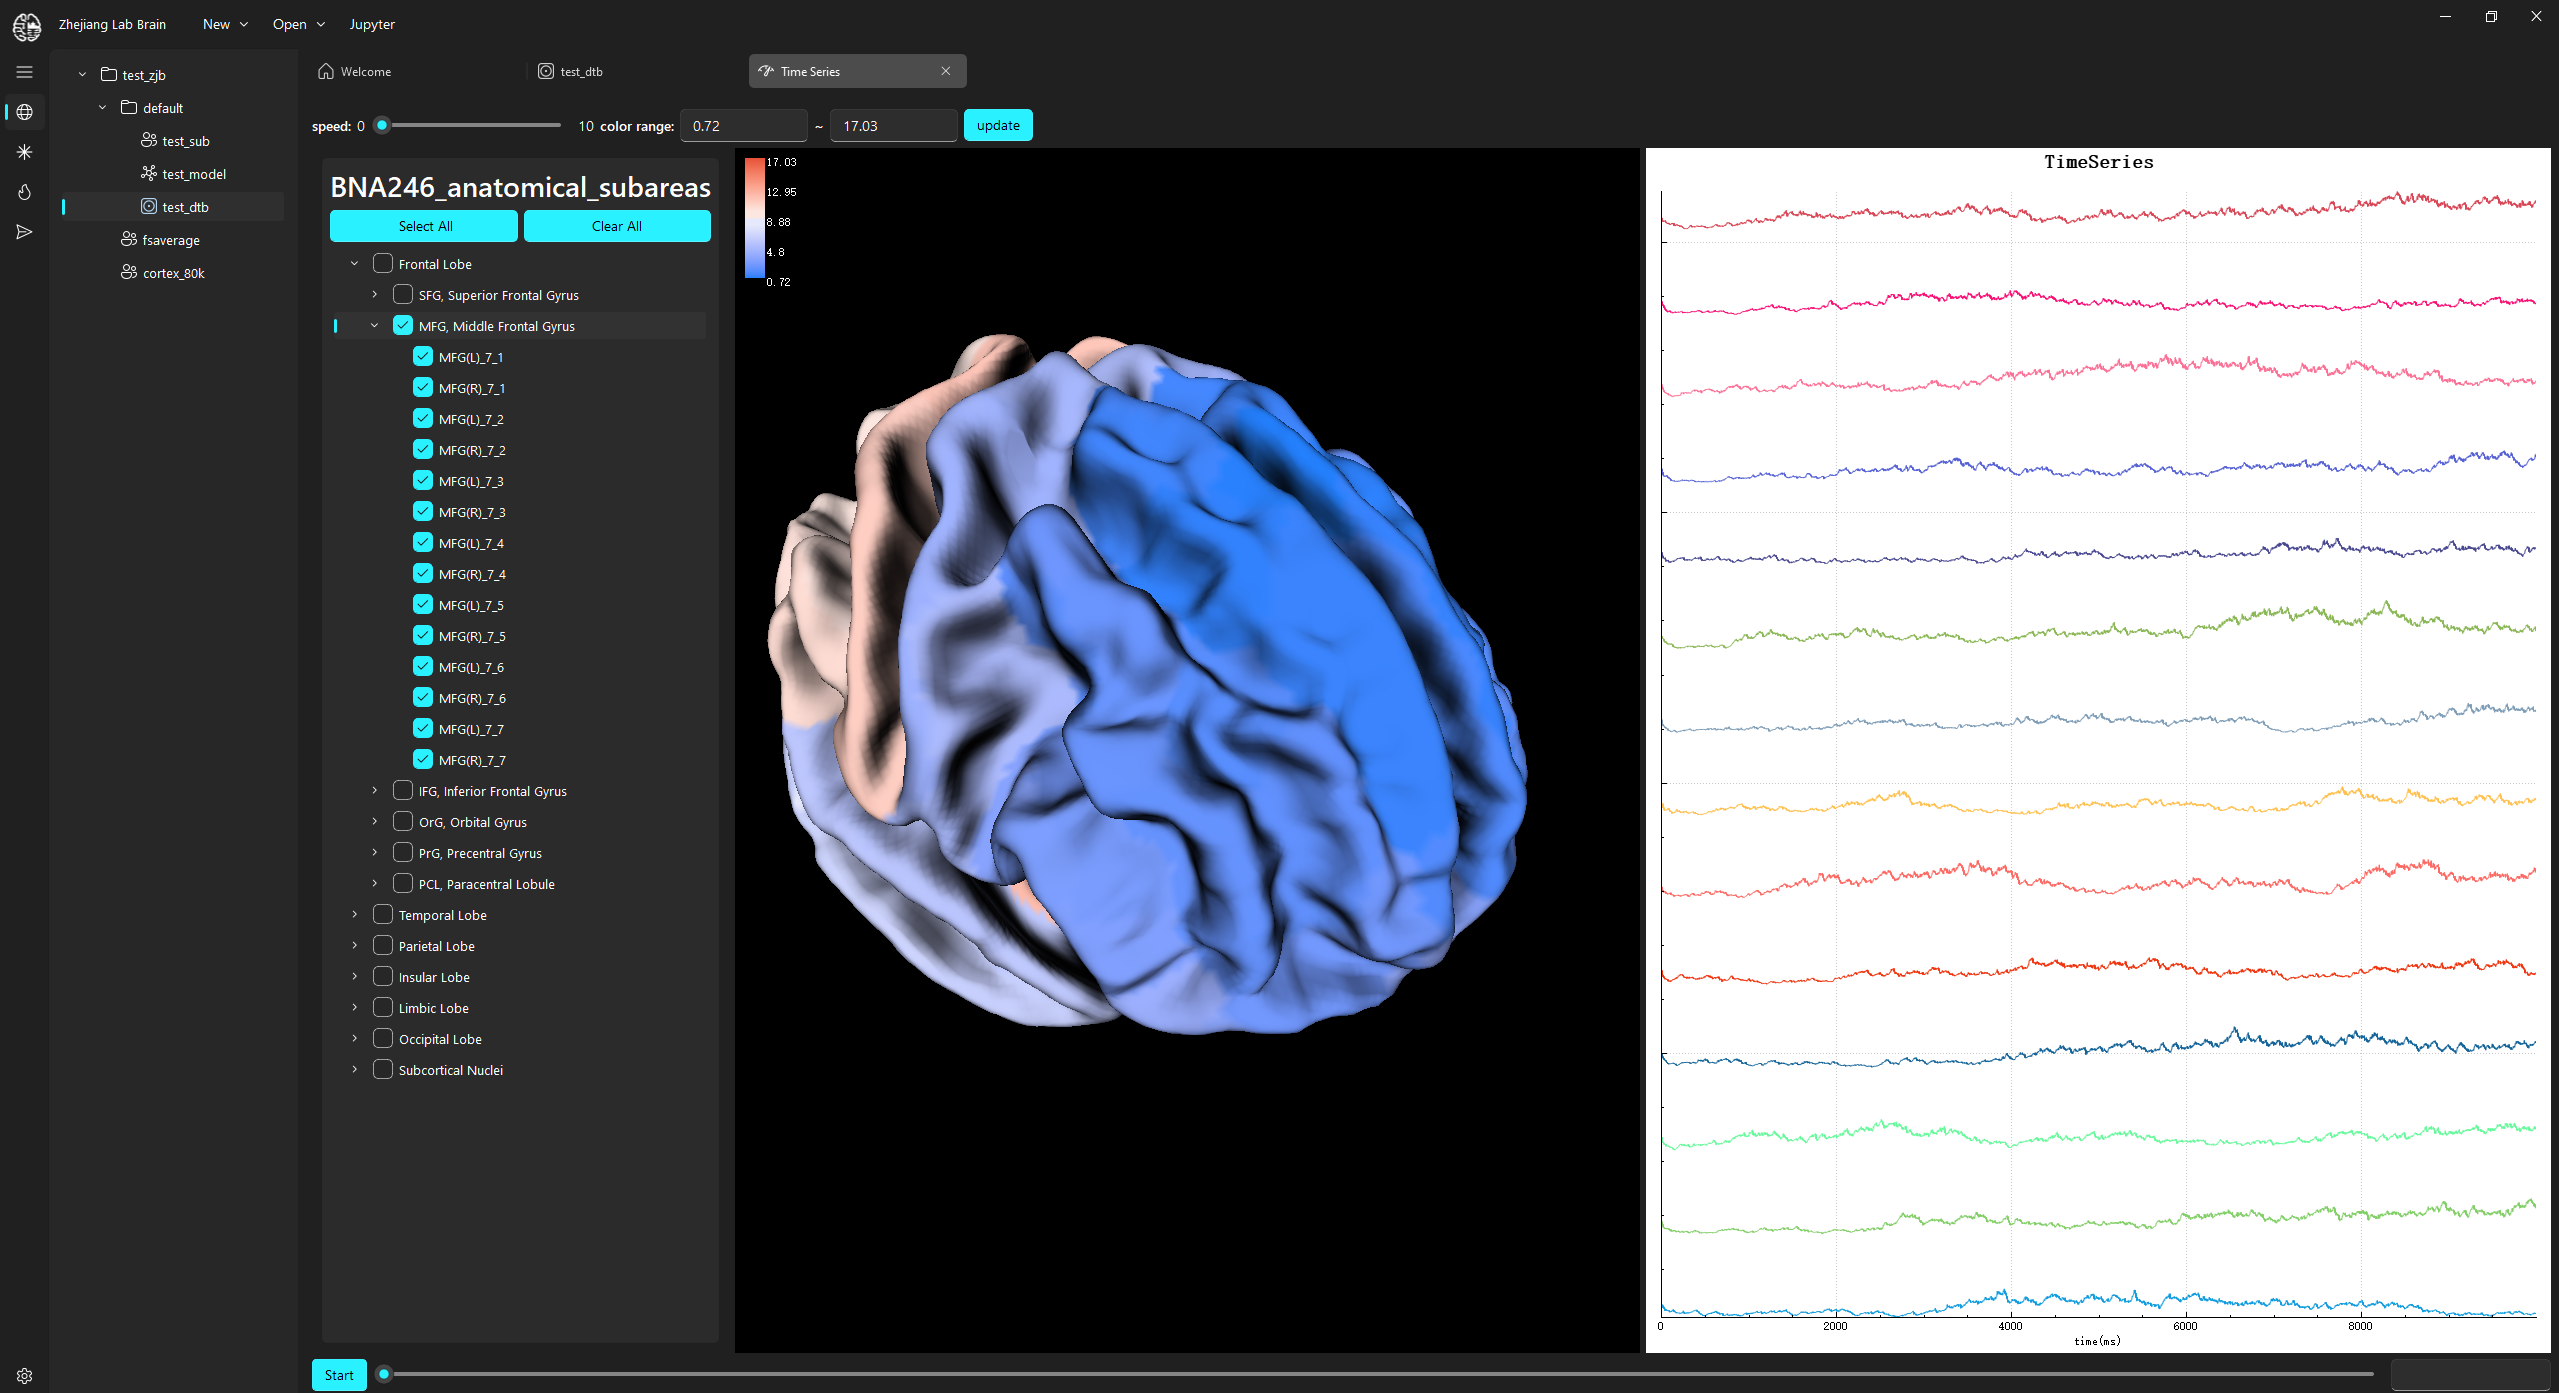Click the asterisk star icon in sidebar
2559x1393 pixels.
tap(24, 152)
